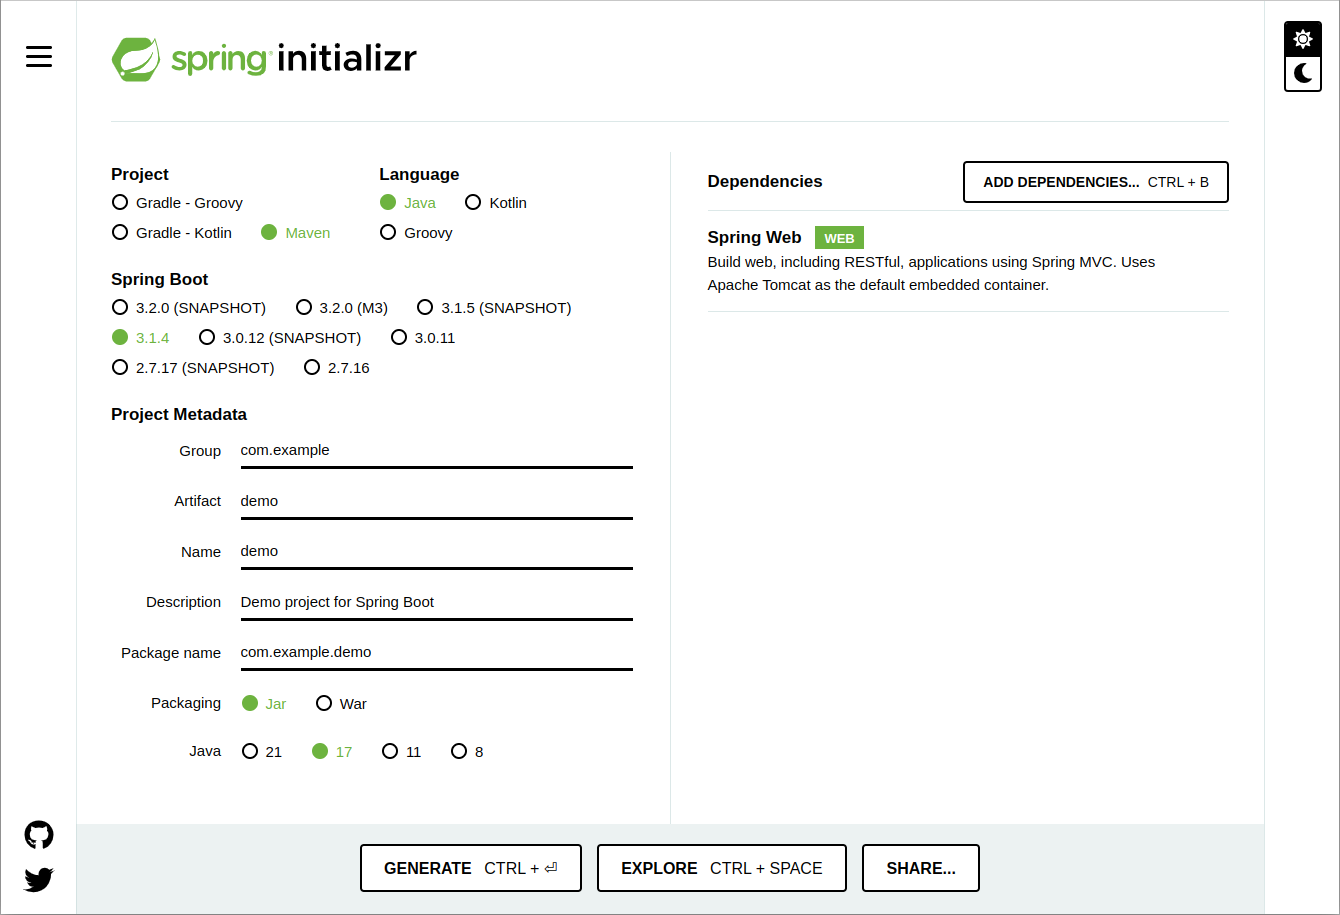The width and height of the screenshot is (1340, 915).
Task: Click the Spring Boot section heading
Action: [x=160, y=279]
